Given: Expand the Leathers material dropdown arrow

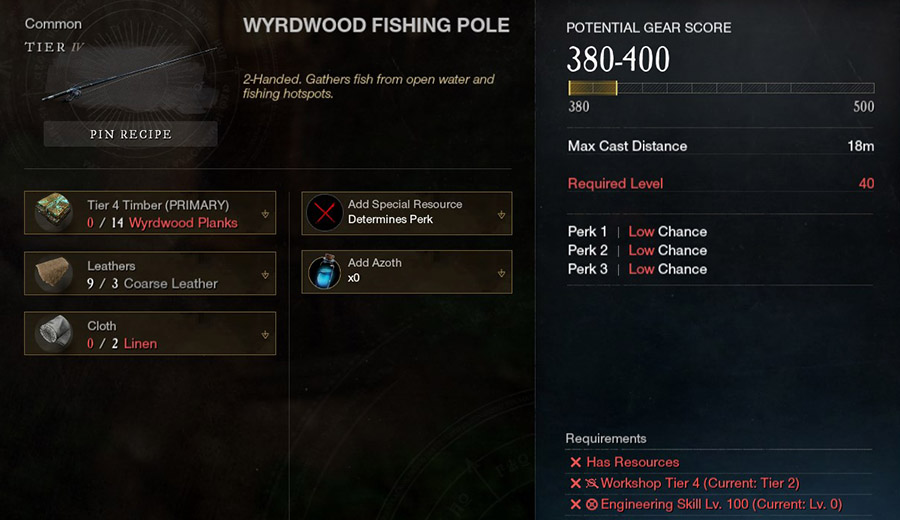Looking at the screenshot, I should click(265, 274).
